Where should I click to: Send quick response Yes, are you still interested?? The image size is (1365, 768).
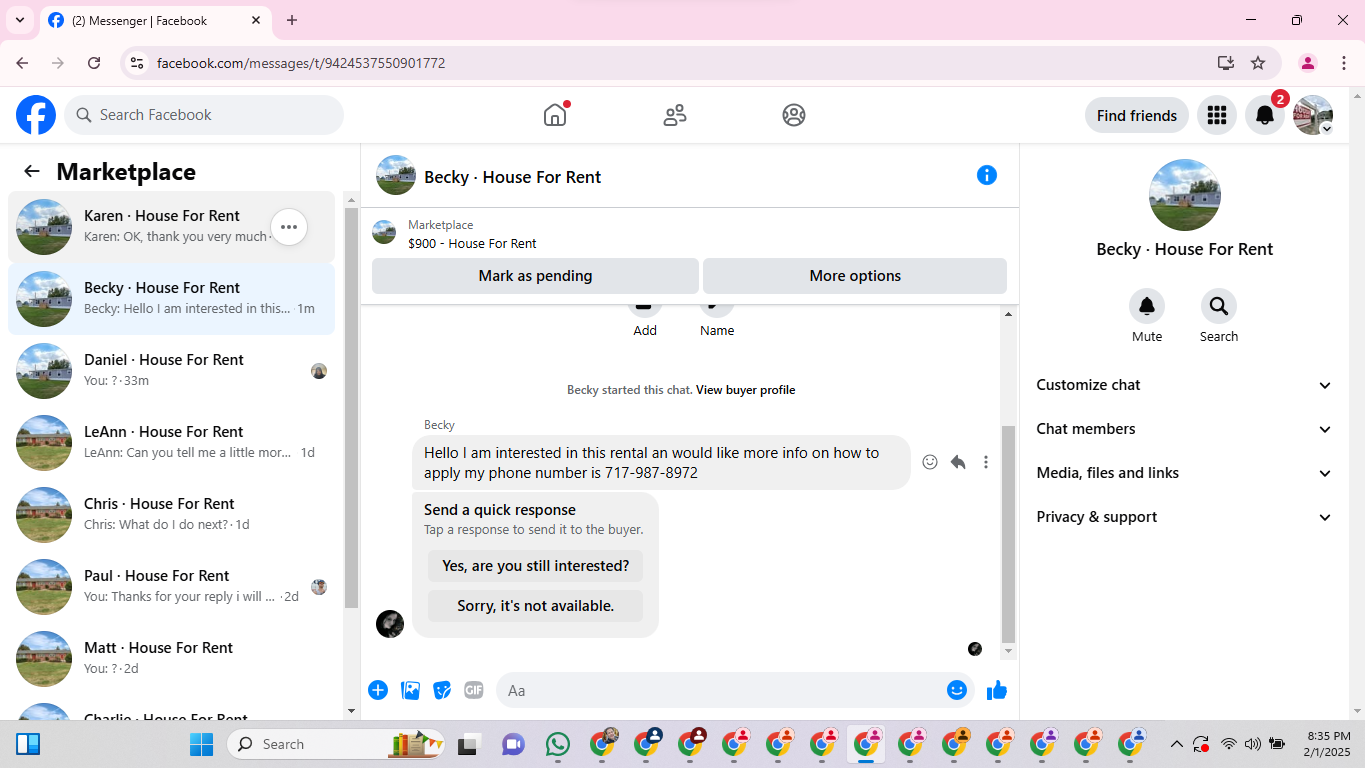coord(535,566)
